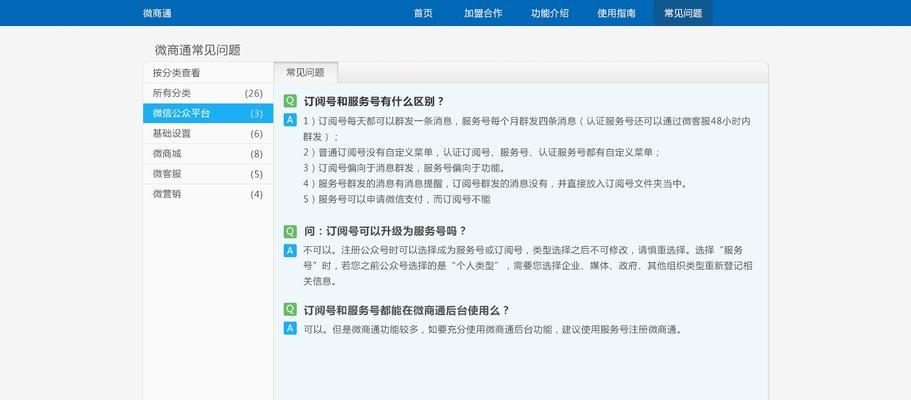Select the 微信公众平台 category
This screenshot has height=400, width=911.
(x=208, y=113)
